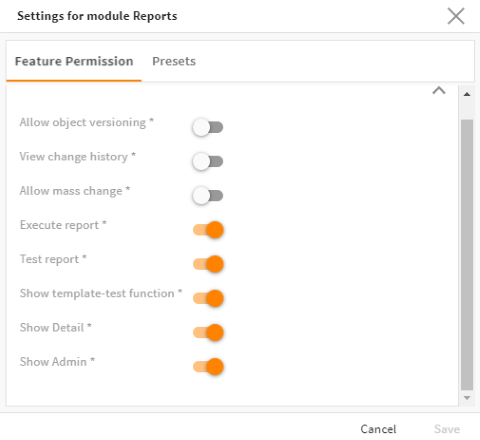Screen dimensions: 480x440
Task: Collapse the section with the chevron-up icon
Action: [x=439, y=90]
